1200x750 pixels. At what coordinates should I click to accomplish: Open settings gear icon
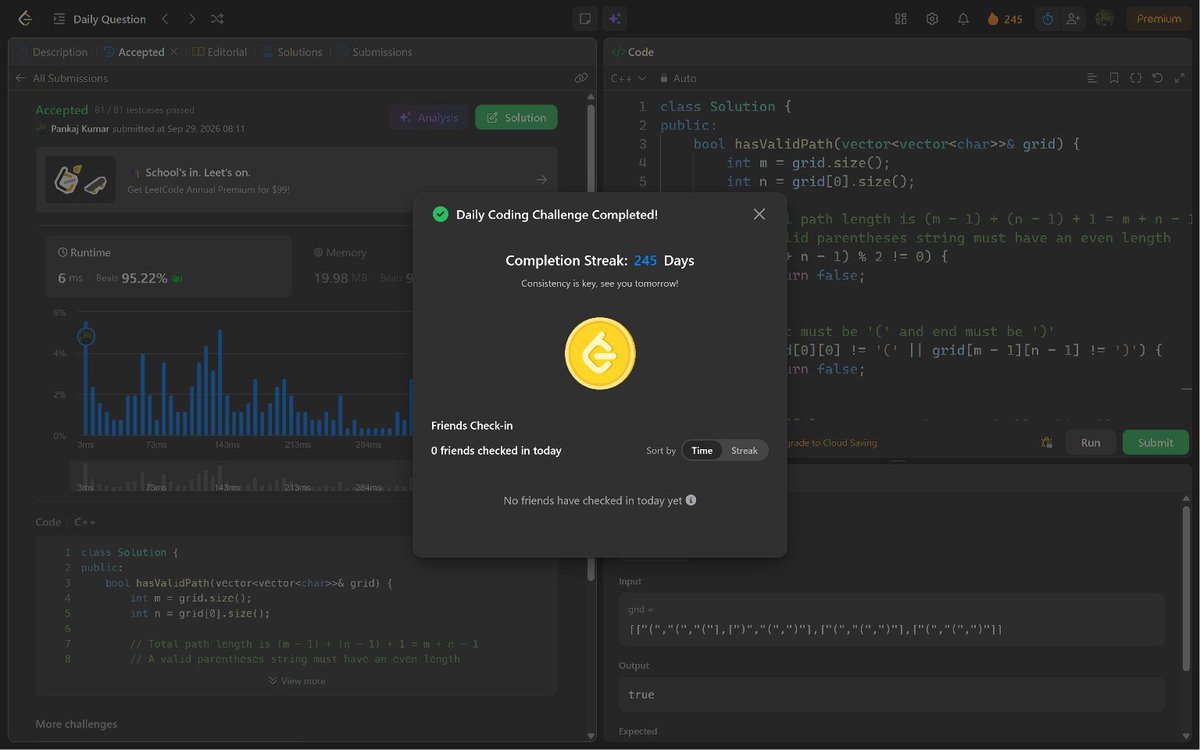click(932, 19)
